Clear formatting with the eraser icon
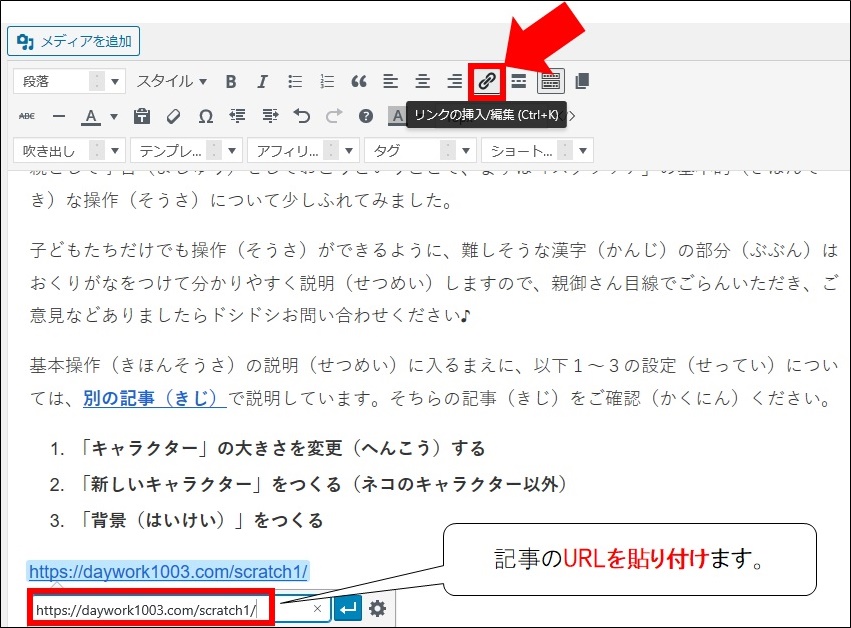 (x=173, y=116)
